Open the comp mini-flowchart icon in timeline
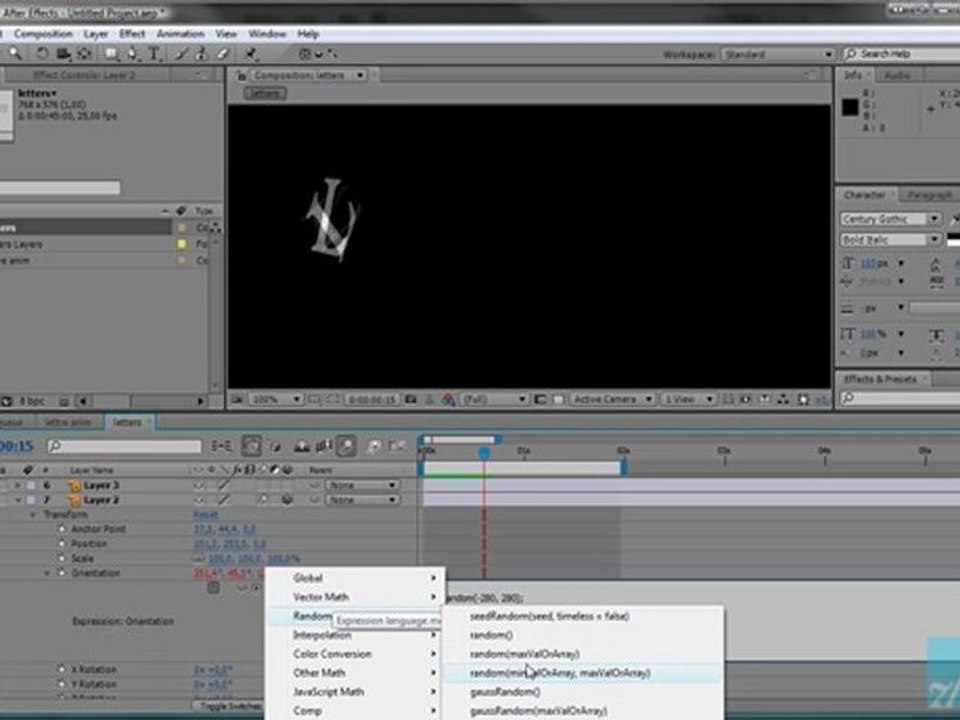 221,446
